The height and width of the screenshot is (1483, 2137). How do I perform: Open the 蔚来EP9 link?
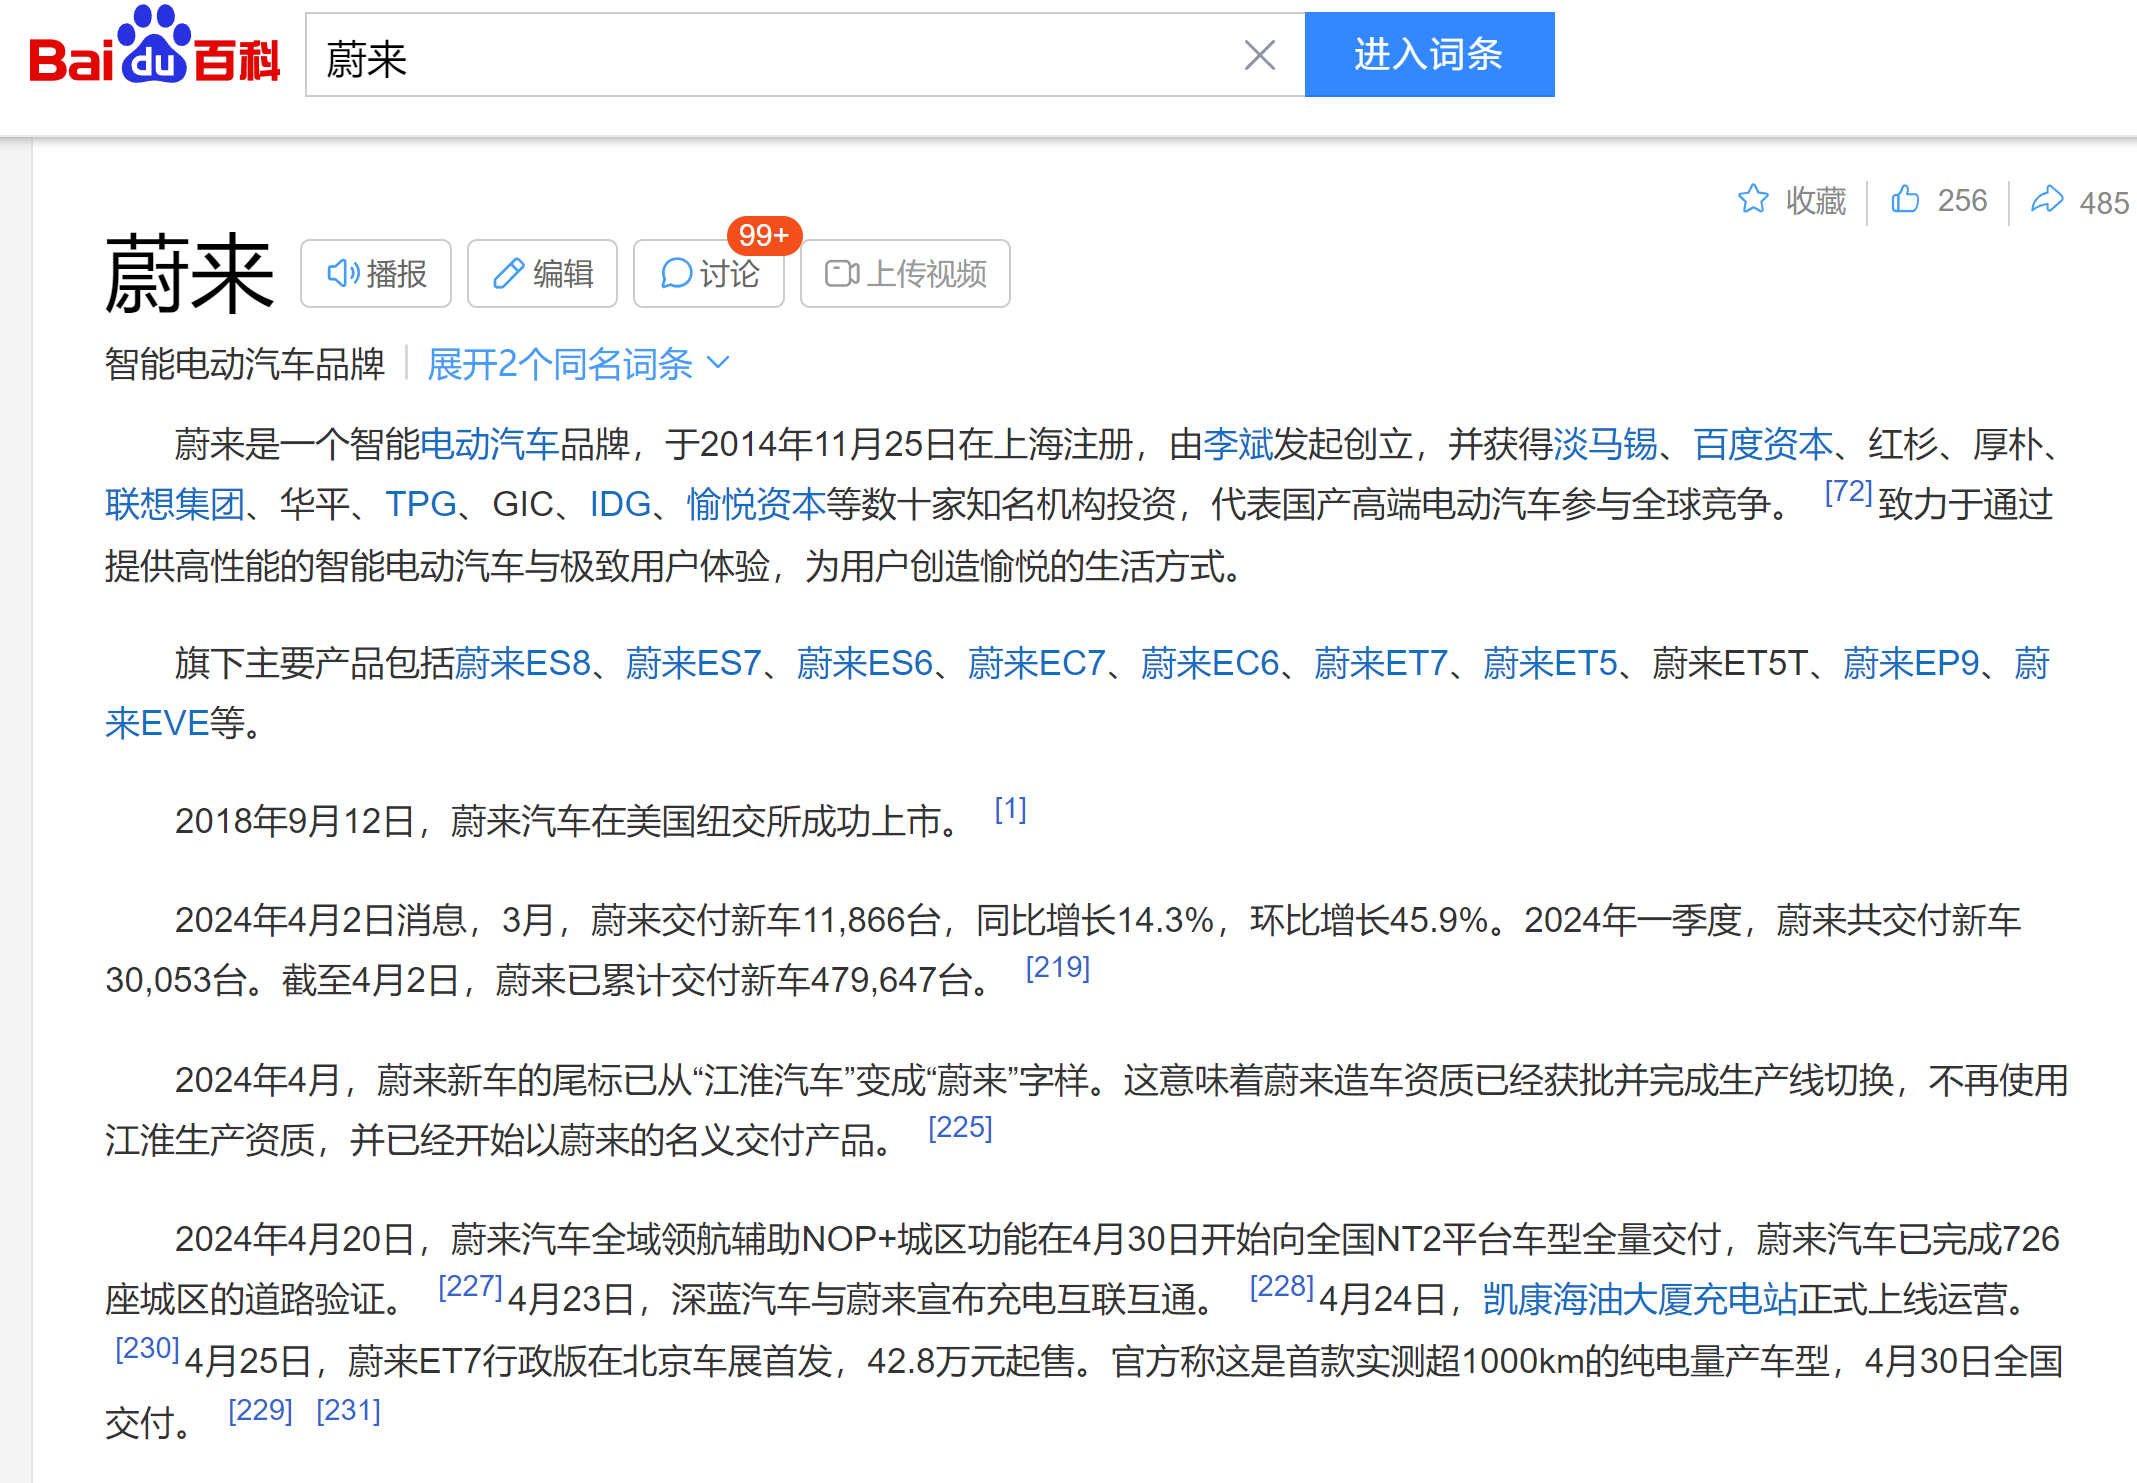(1911, 663)
